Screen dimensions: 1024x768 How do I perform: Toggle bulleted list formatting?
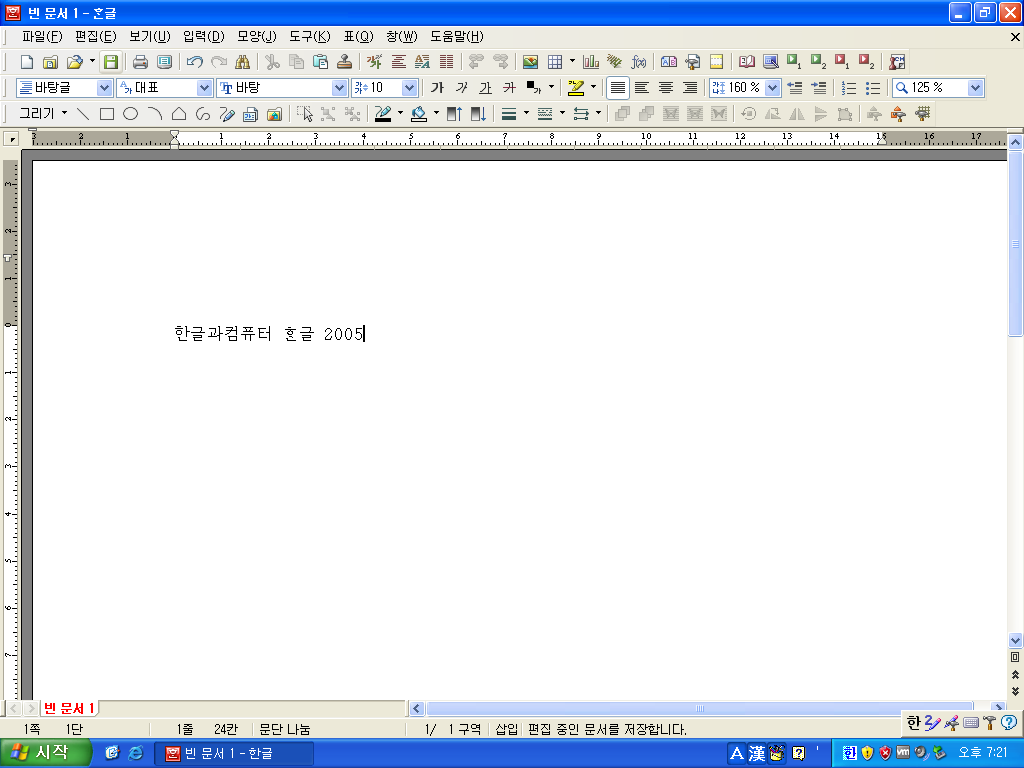(873, 88)
